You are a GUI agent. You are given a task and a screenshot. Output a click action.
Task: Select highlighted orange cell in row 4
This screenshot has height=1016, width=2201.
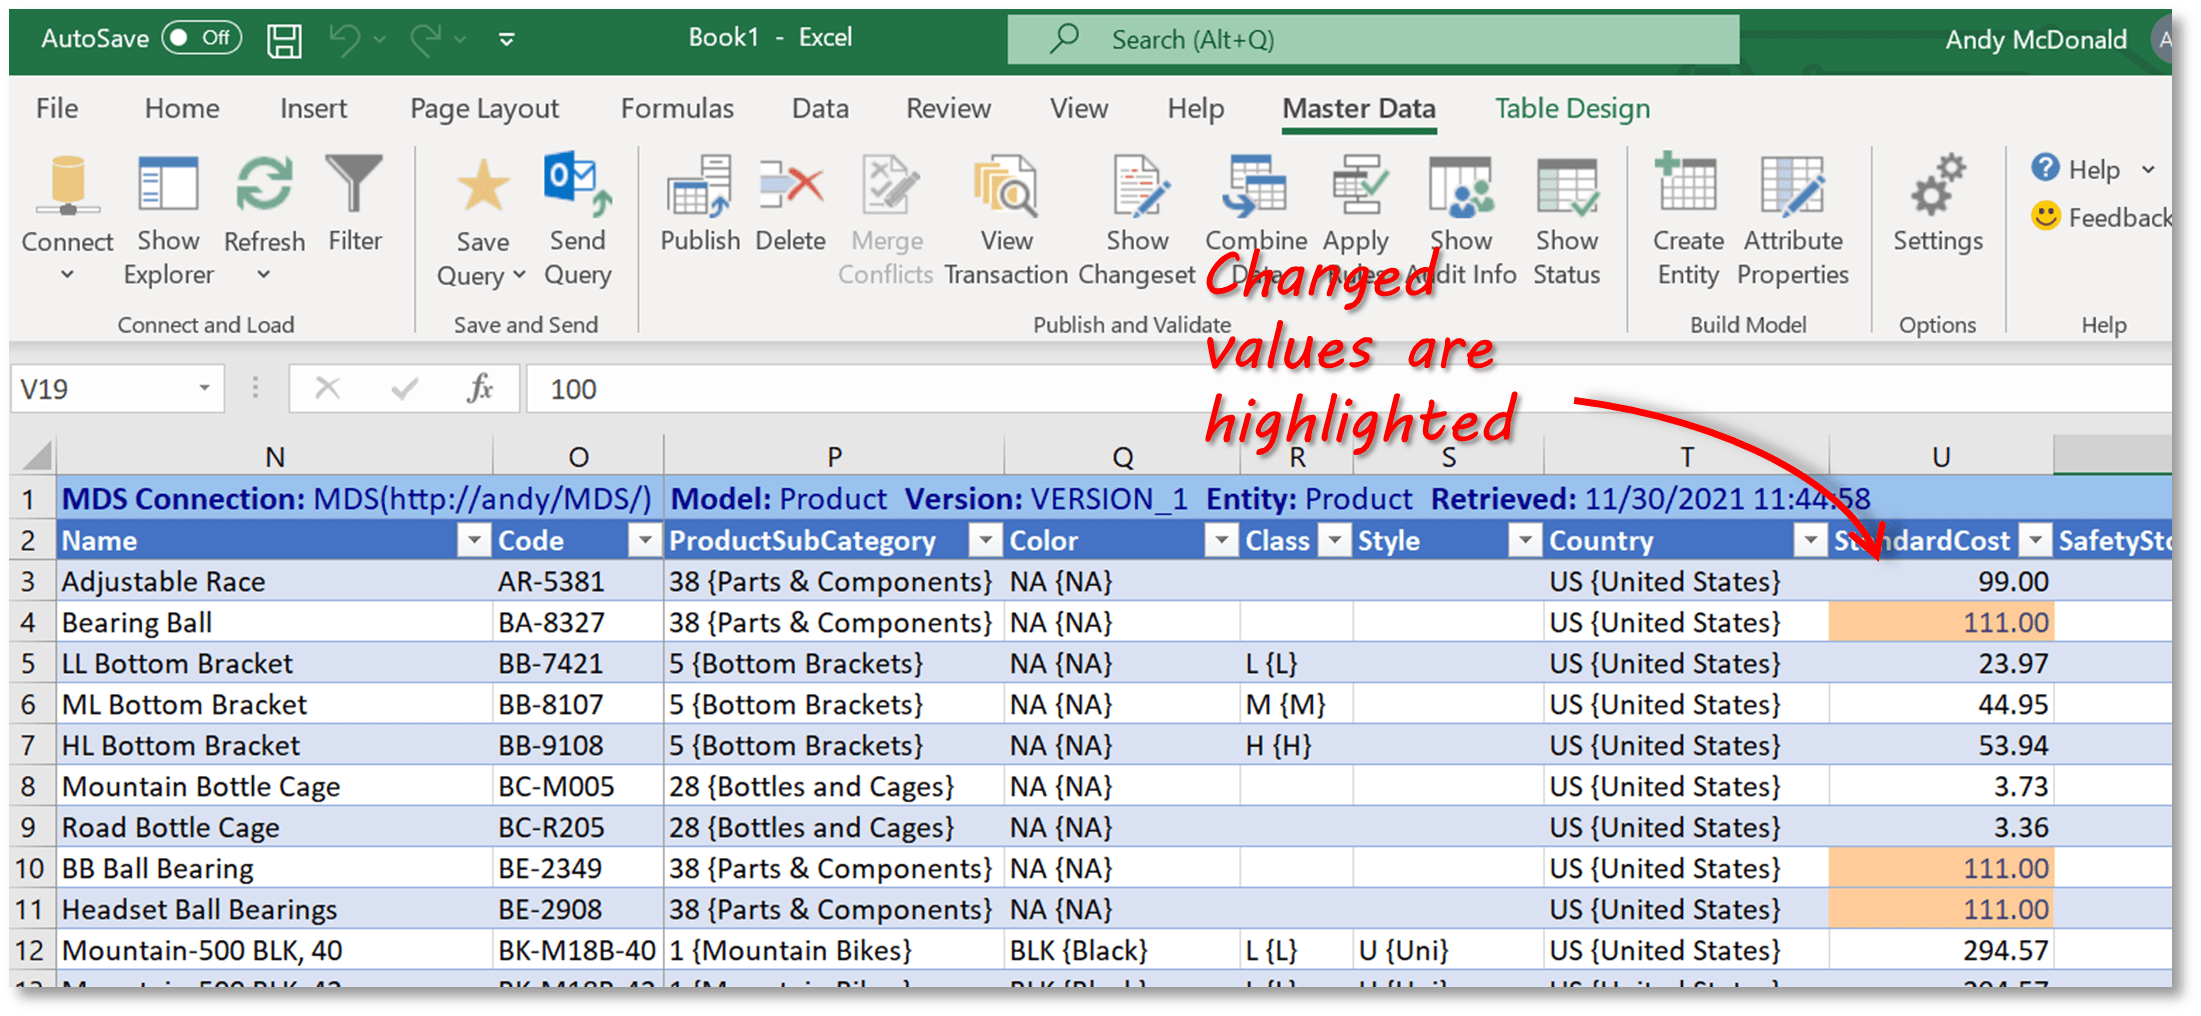pos(1941,622)
